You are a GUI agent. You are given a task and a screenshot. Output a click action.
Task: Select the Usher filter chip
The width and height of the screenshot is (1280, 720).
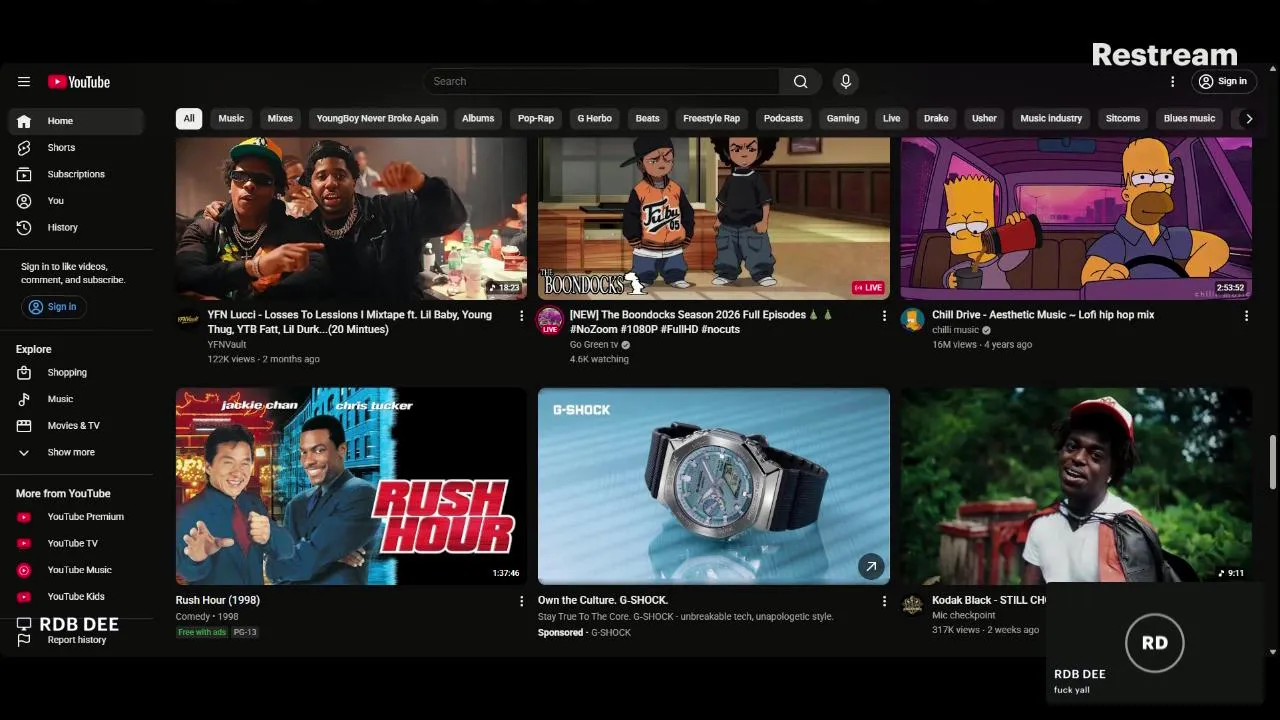pyautogui.click(x=984, y=118)
